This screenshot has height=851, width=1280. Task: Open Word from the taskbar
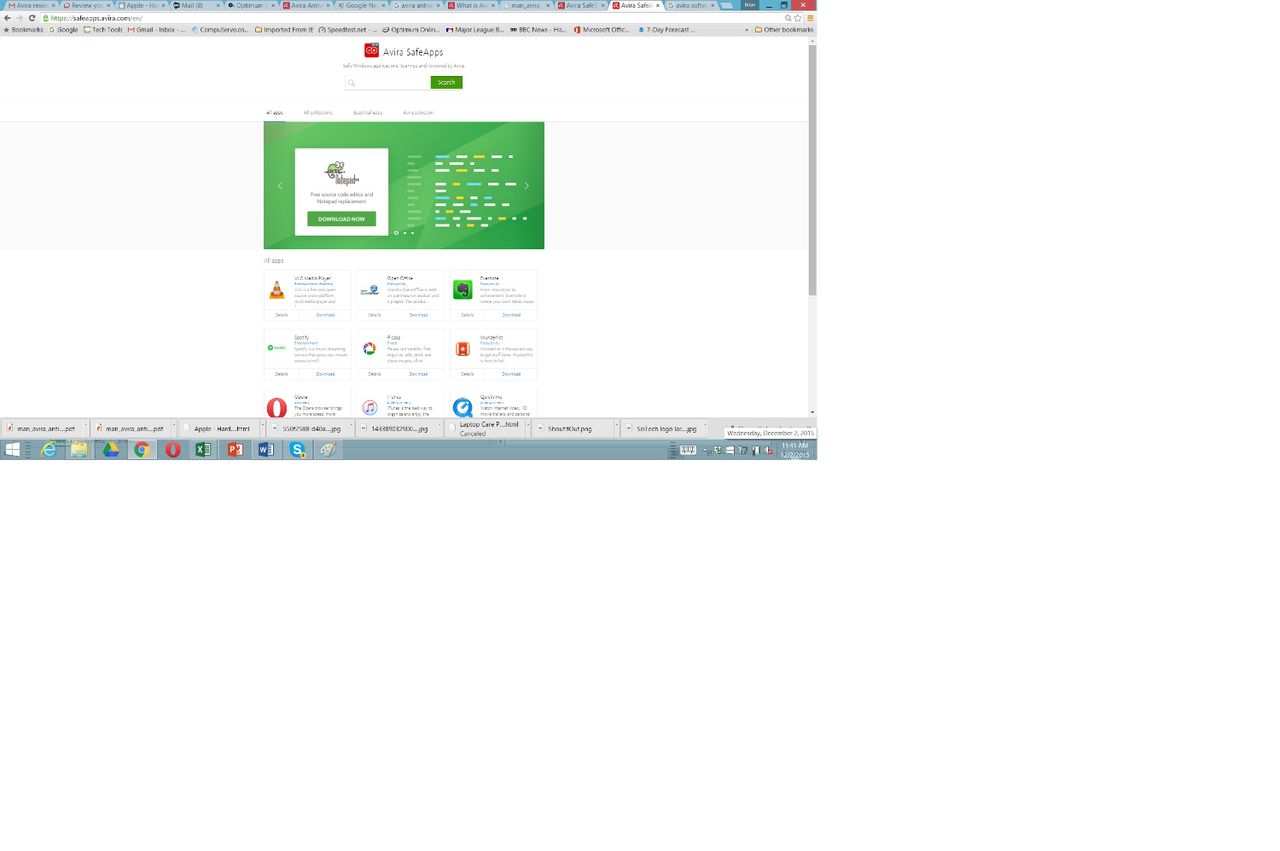click(x=266, y=450)
